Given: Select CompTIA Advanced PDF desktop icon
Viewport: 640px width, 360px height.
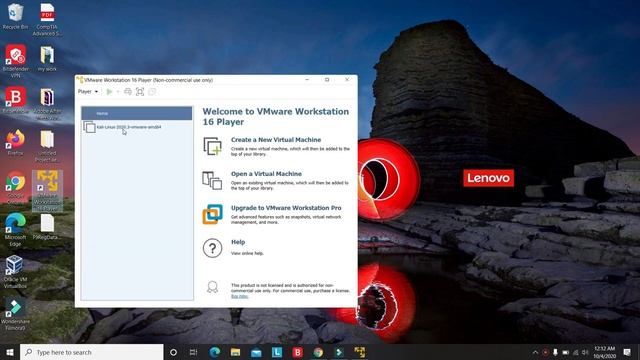Looking at the screenshot, I should click(47, 20).
